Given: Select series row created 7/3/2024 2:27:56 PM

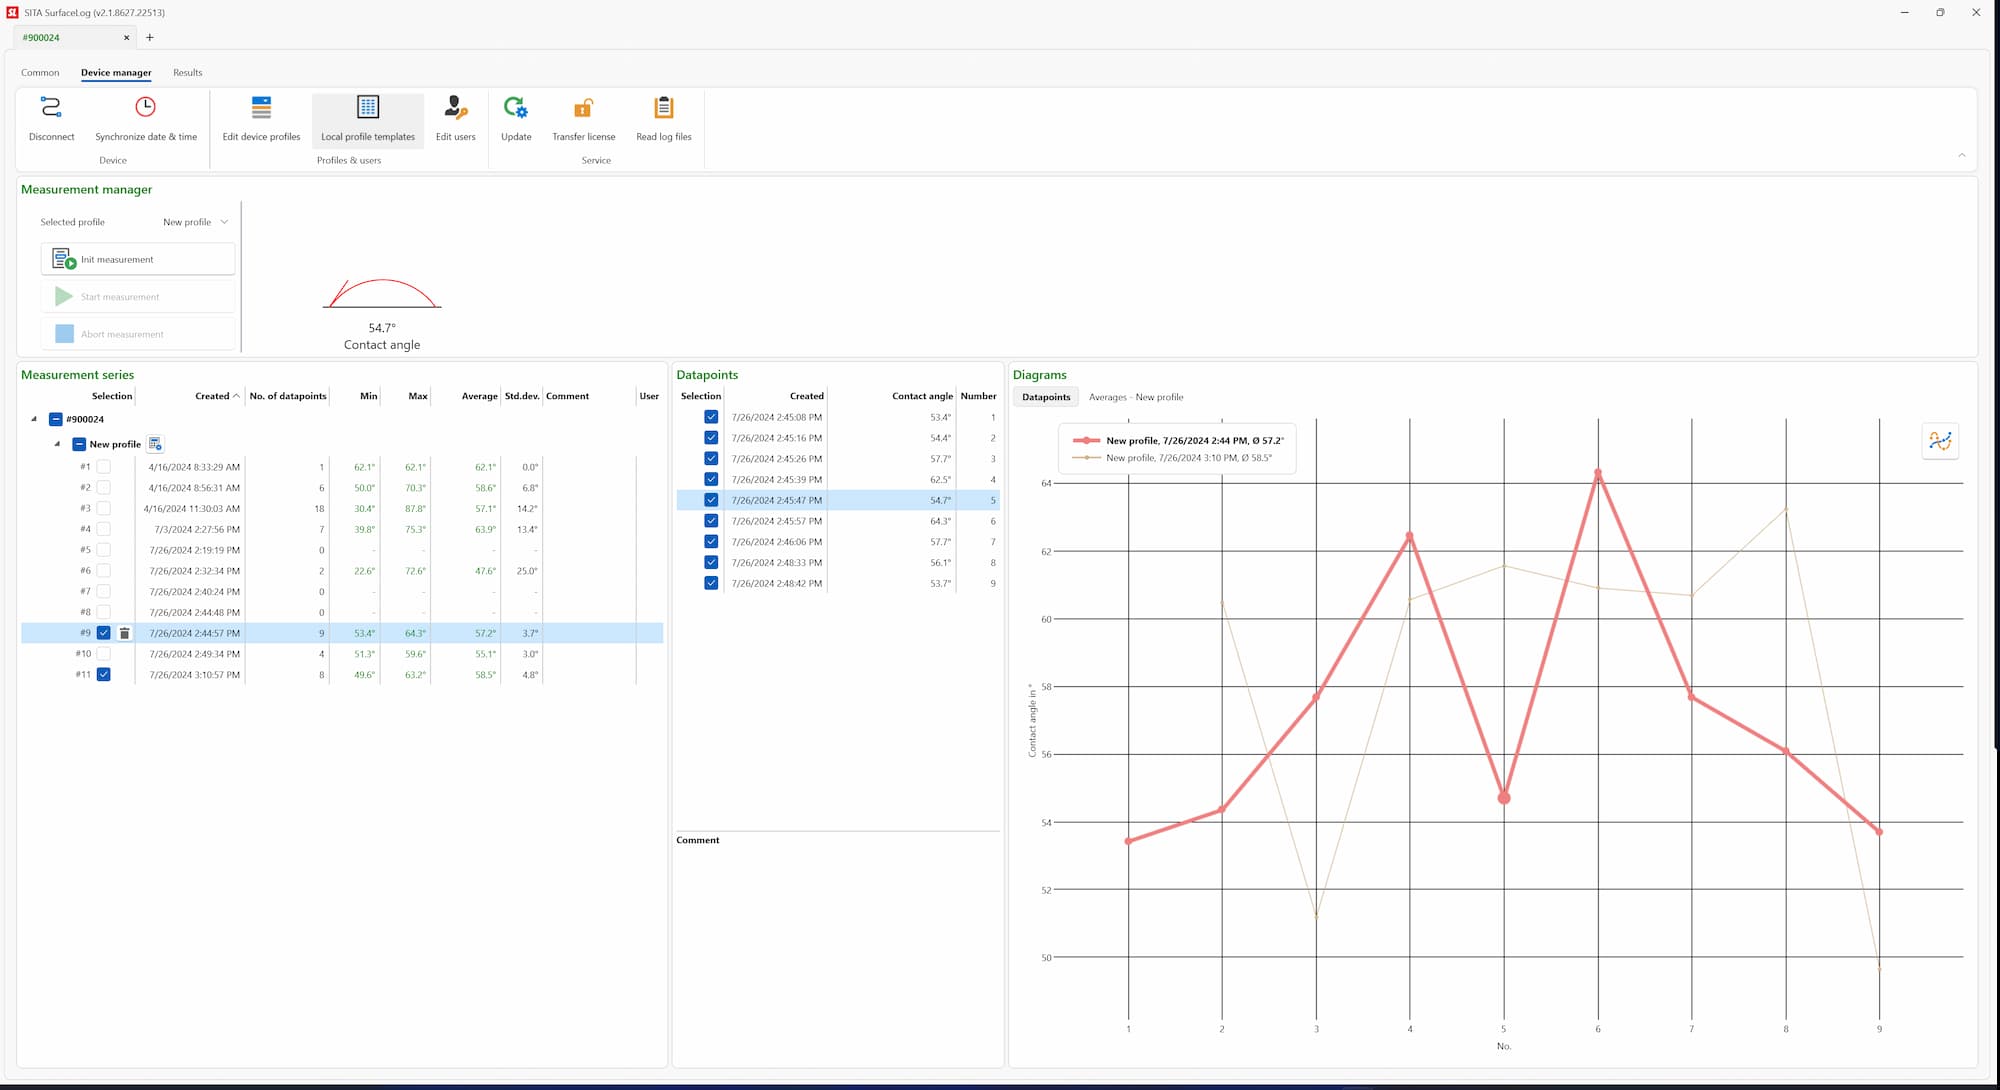Looking at the screenshot, I should pos(342,529).
